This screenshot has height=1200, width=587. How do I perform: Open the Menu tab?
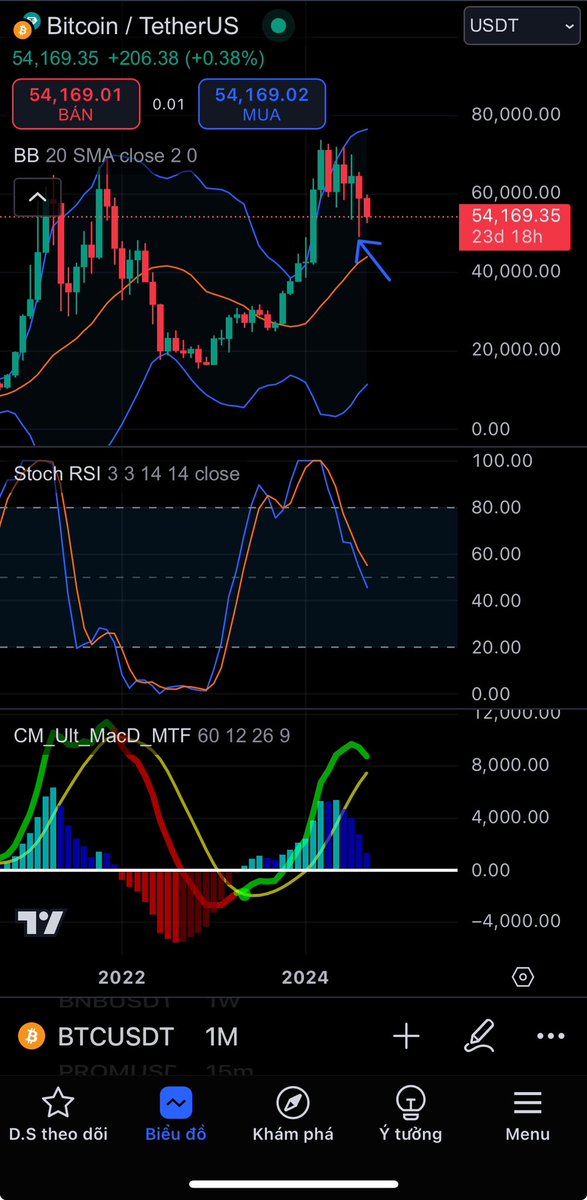527,1115
